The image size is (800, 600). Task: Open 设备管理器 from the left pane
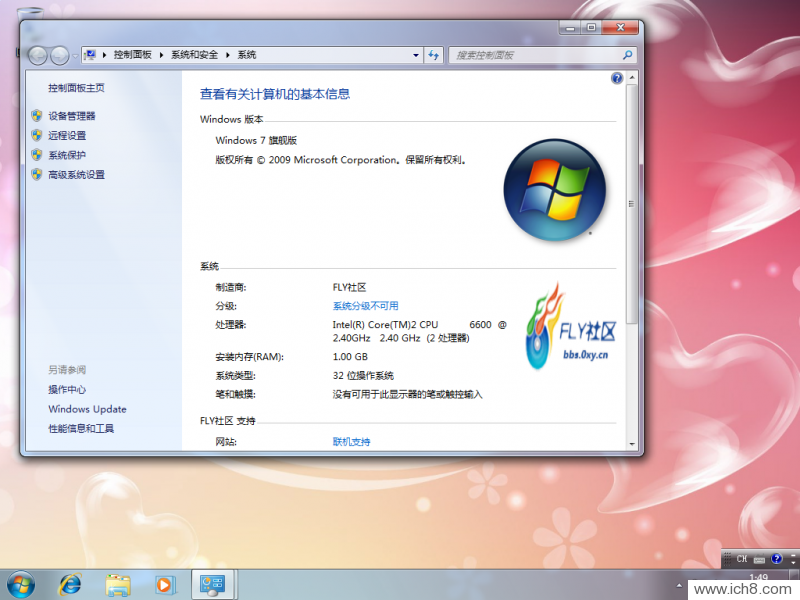click(x=72, y=116)
